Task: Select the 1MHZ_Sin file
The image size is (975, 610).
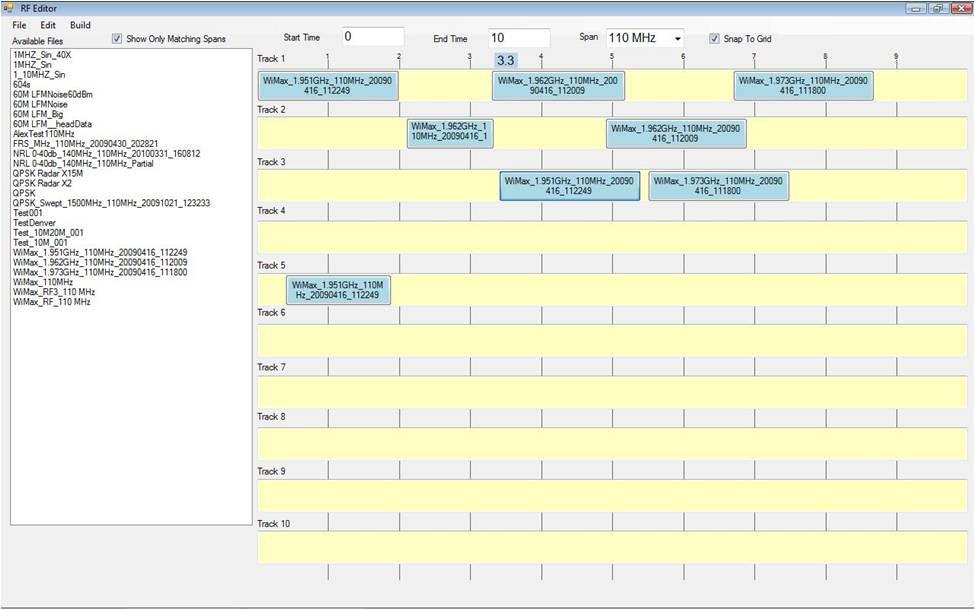Action: (x=32, y=65)
